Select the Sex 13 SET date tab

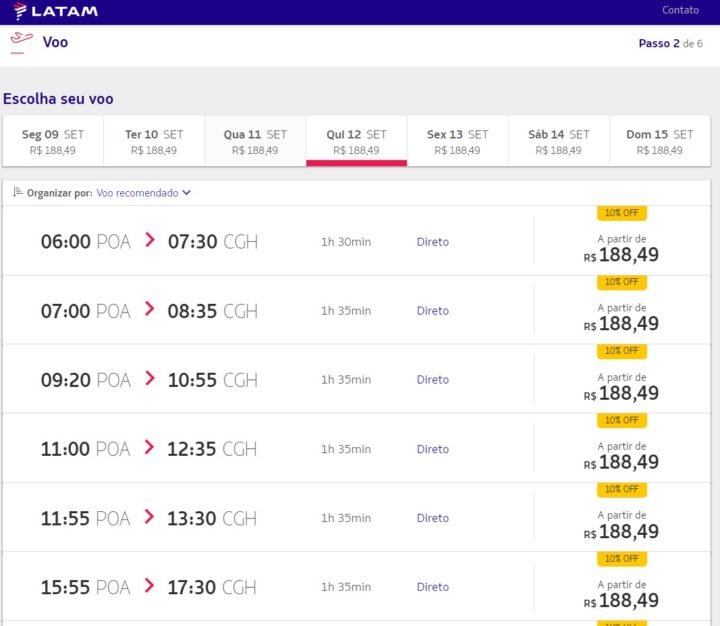click(x=457, y=141)
